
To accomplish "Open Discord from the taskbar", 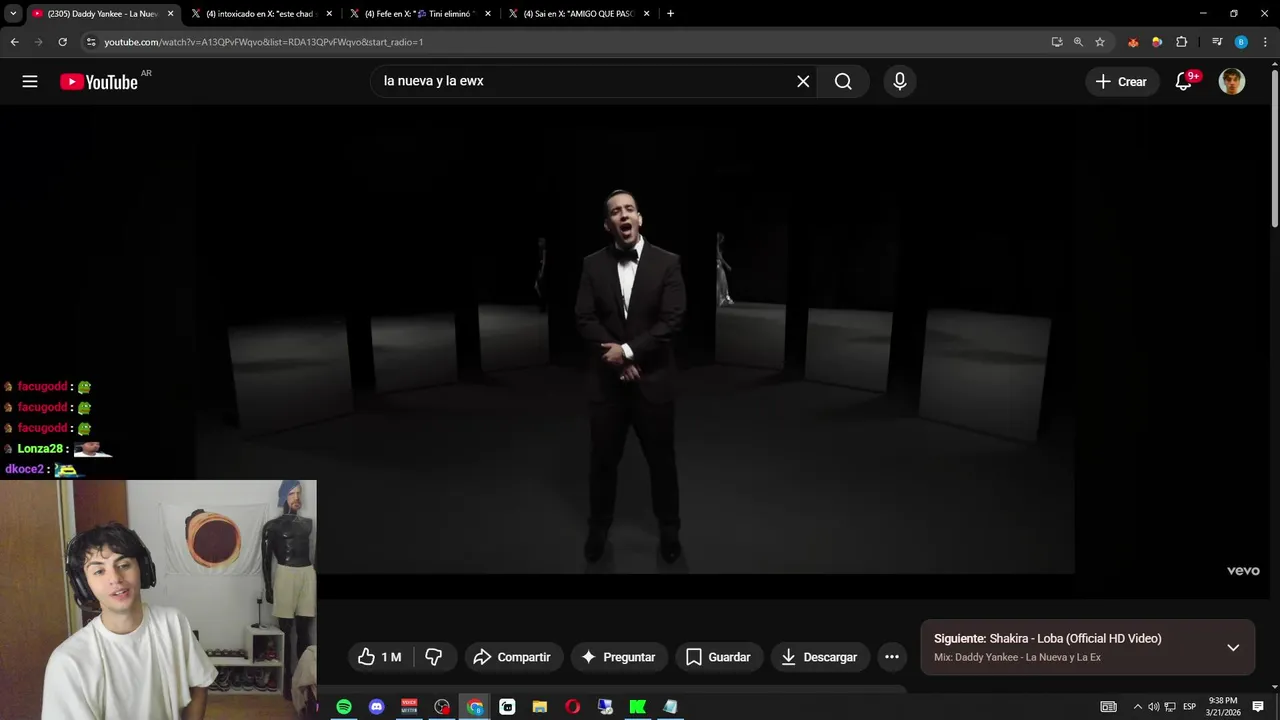I will coord(377,706).
